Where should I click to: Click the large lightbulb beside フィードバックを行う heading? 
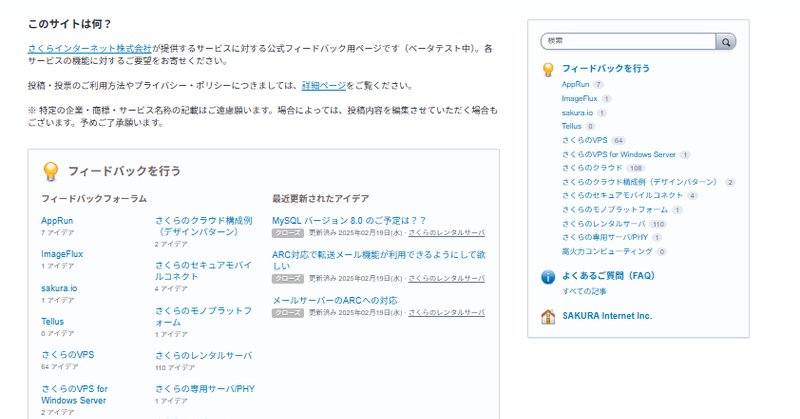point(51,171)
